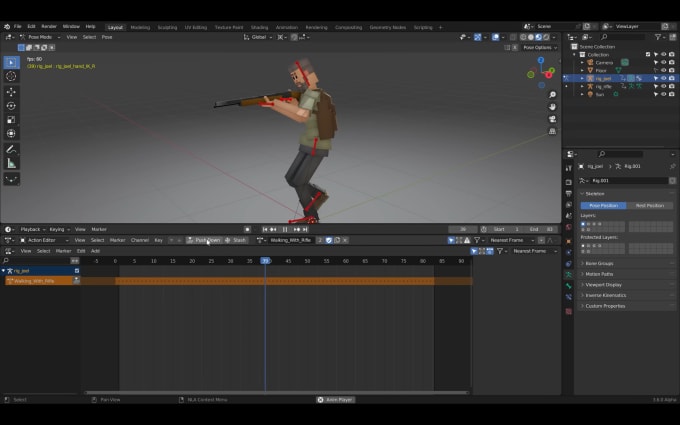Click the Walking_With_Rifle action channel row

42,281
